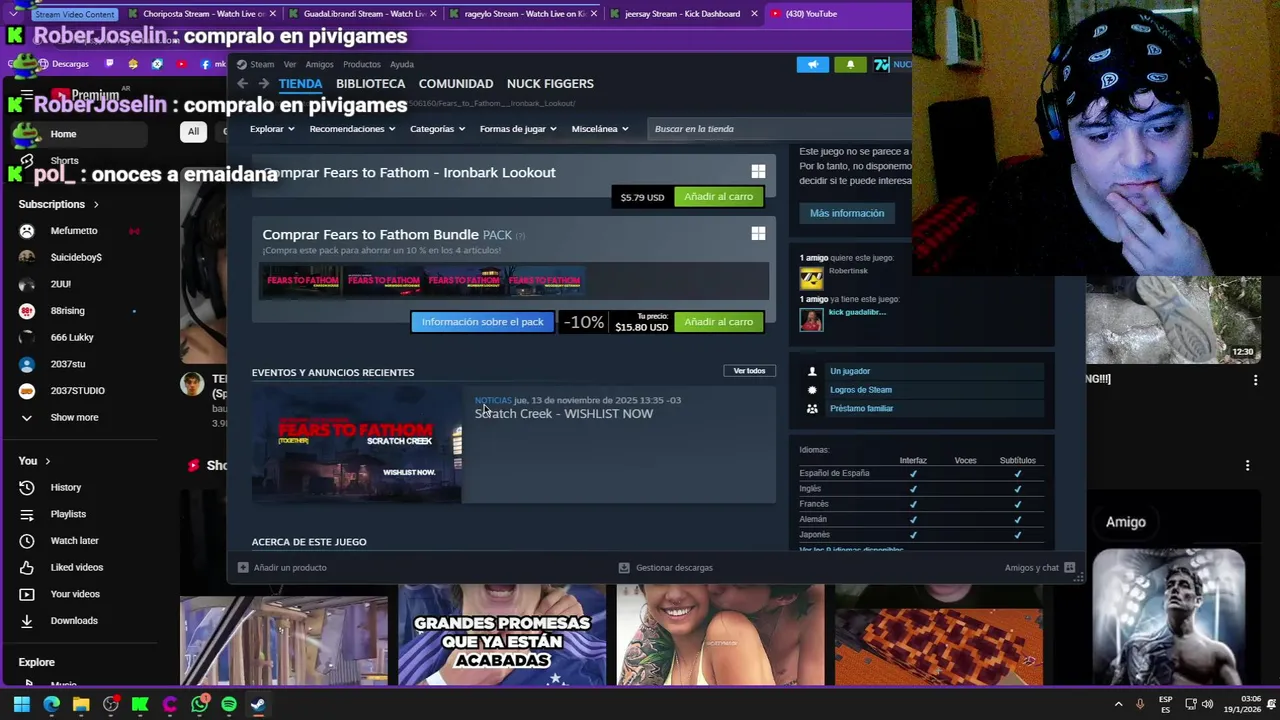
Task: Open the Ayuda menu in Steam
Action: [402, 64]
